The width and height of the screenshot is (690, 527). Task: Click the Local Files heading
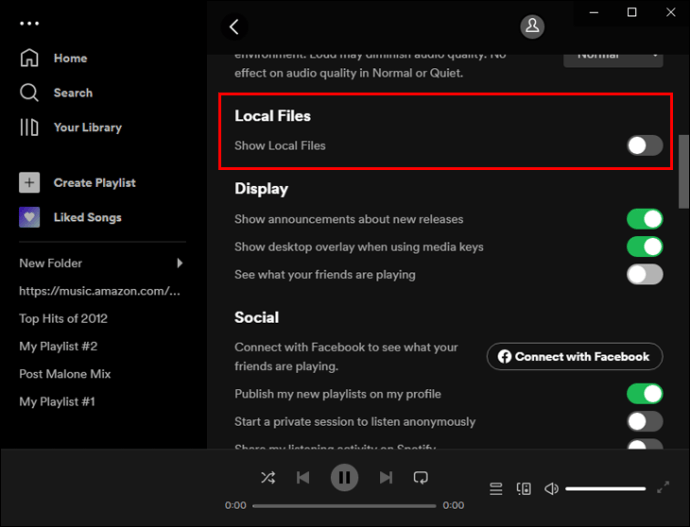272,116
